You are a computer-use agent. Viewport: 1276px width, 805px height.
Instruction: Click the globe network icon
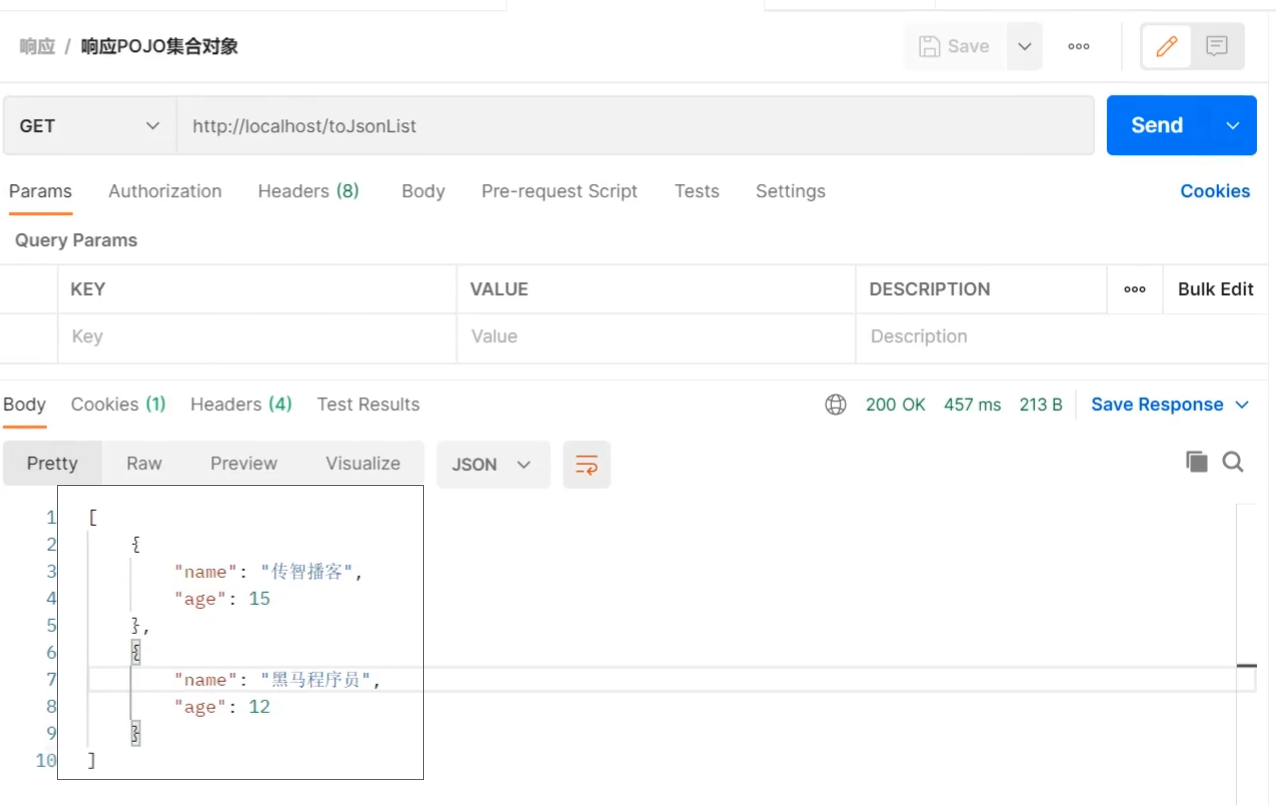click(835, 404)
